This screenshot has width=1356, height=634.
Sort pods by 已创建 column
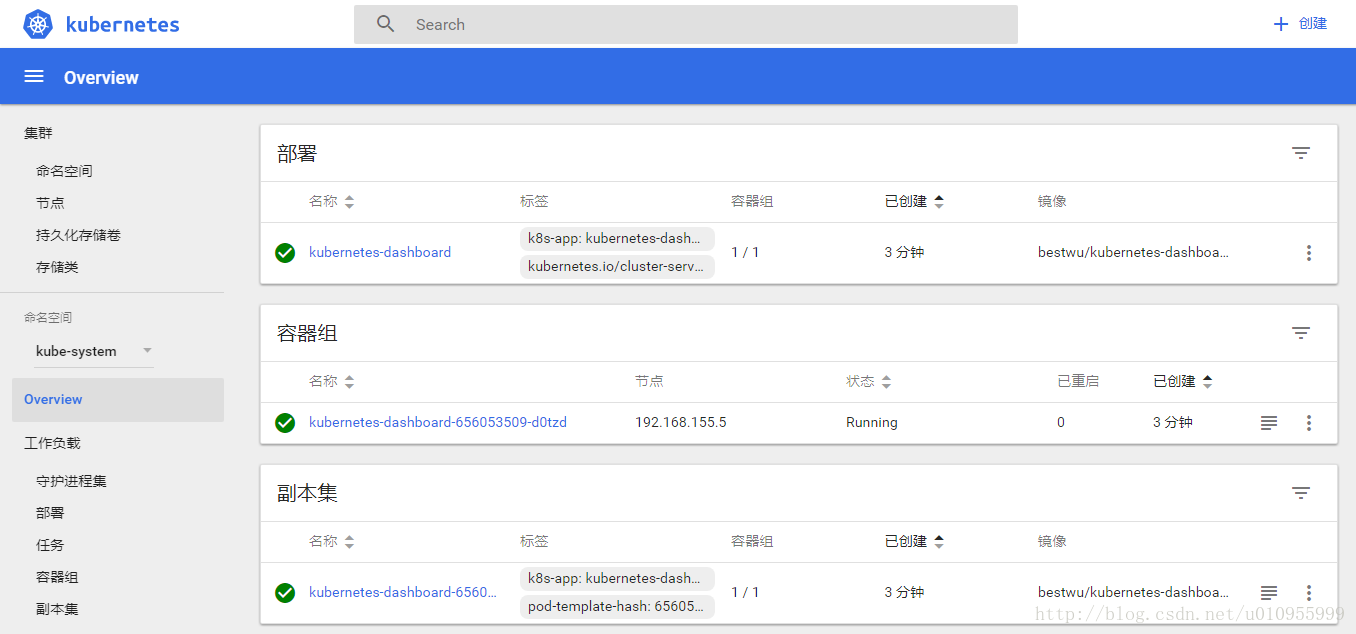coord(1183,381)
